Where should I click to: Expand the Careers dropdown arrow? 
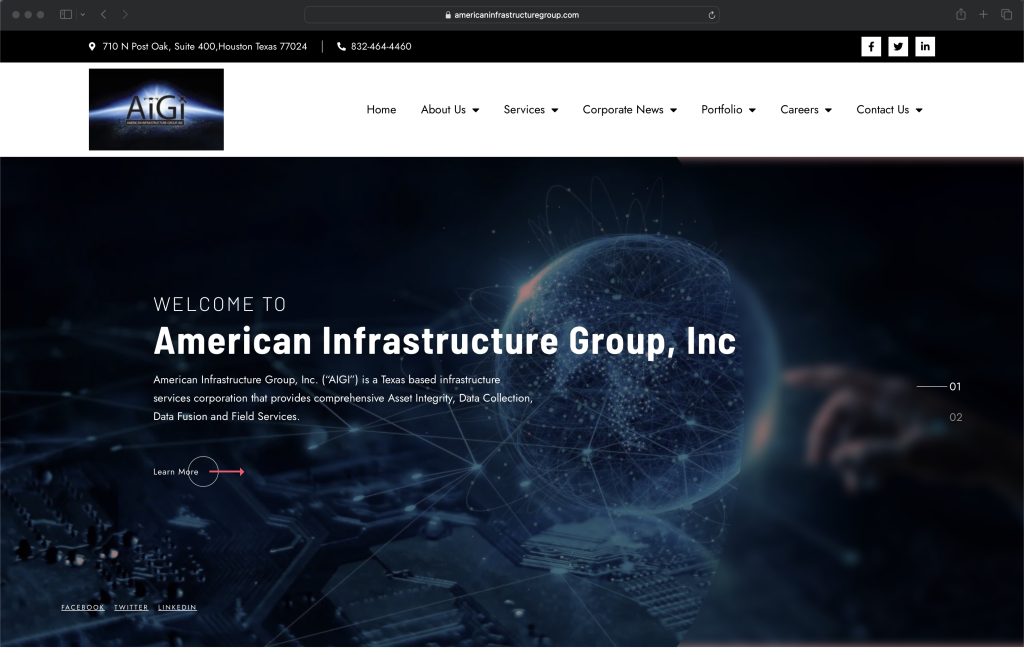828,110
